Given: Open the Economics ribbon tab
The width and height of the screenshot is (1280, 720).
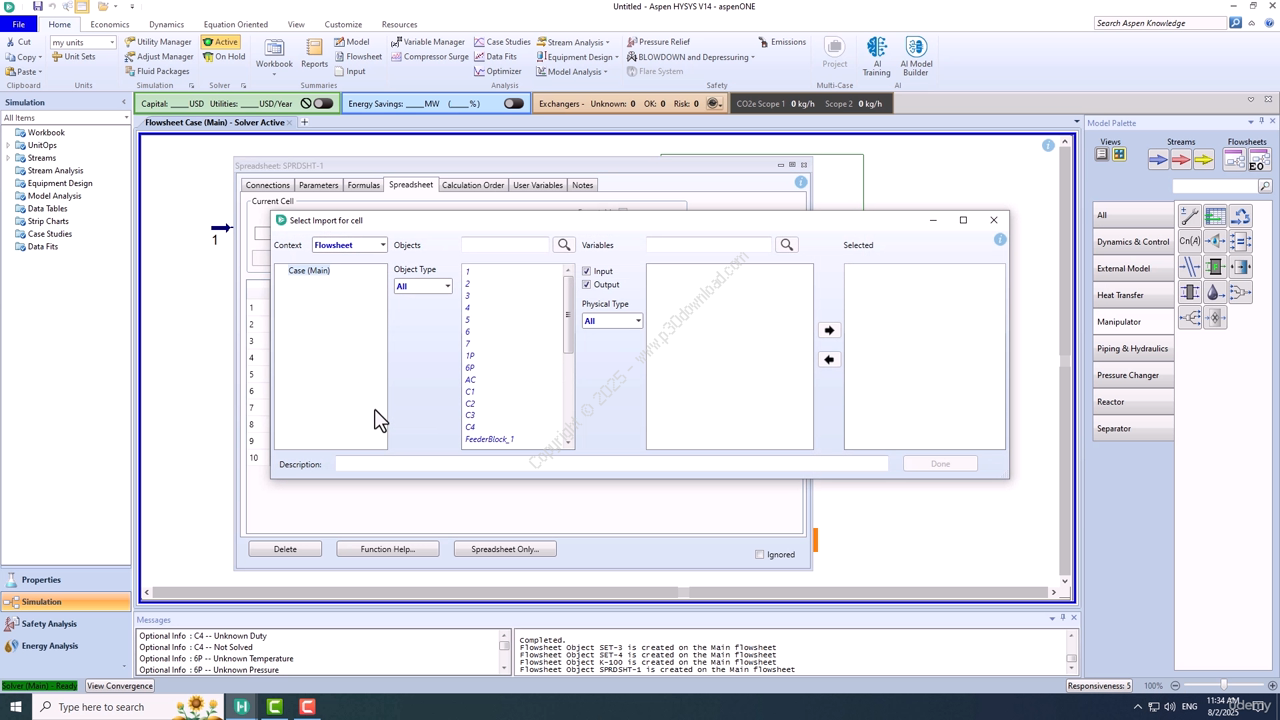Looking at the screenshot, I should [x=109, y=24].
